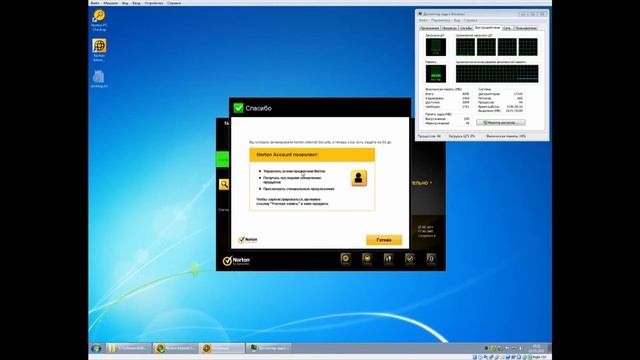Open the Вид menu in the VM window
This screenshot has height=360, width=640.
pyautogui.click(x=125, y=3)
